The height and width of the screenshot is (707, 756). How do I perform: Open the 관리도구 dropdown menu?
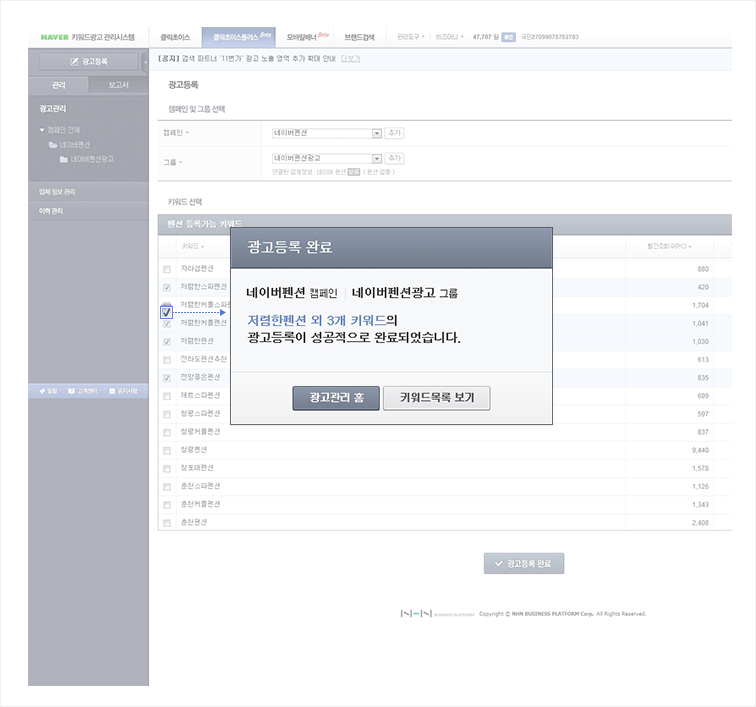pyautogui.click(x=410, y=37)
